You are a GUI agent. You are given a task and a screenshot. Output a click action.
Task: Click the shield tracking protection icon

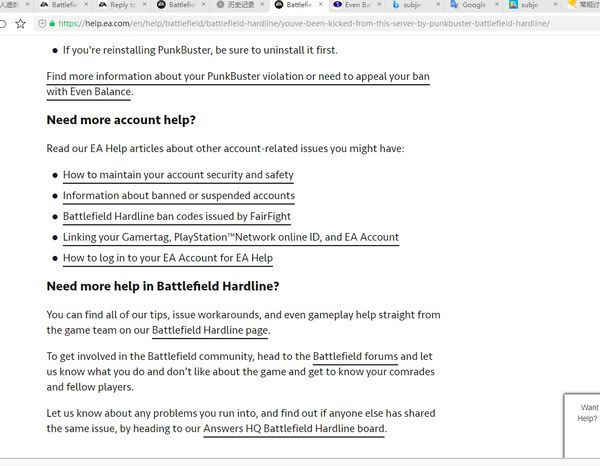(x=42, y=24)
